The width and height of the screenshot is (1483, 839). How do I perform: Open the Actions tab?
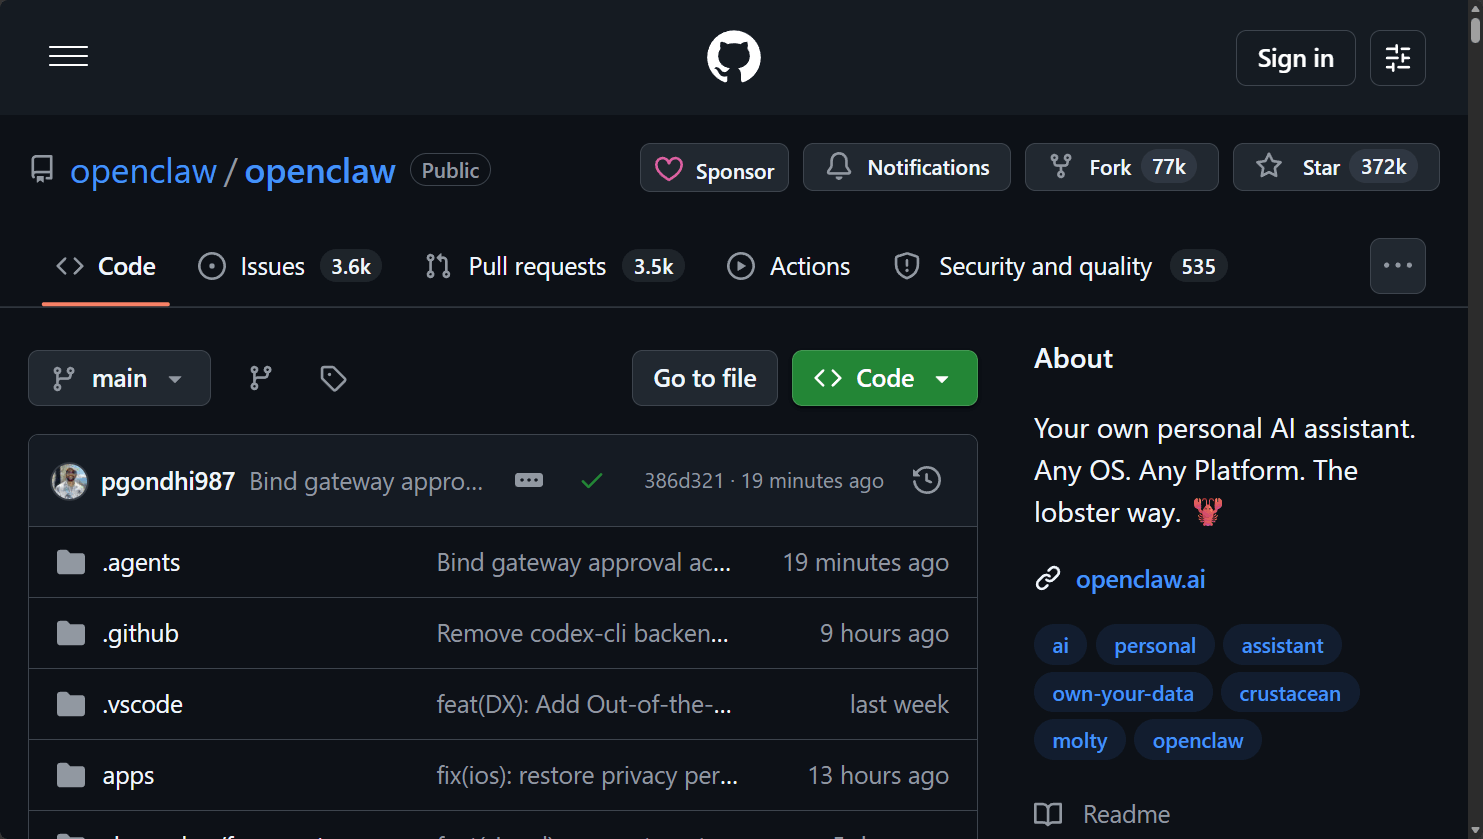788,266
